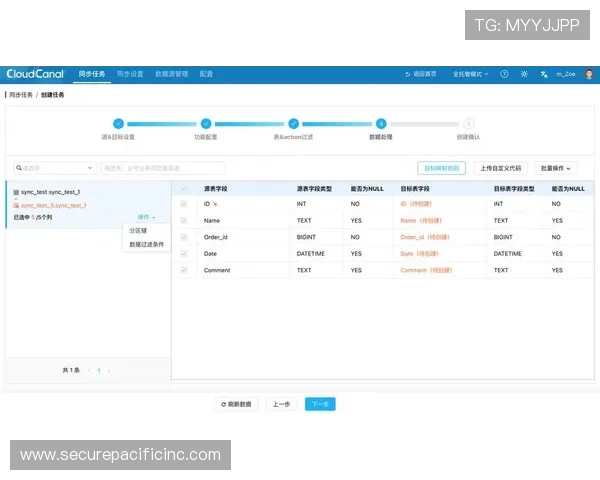Open the 全托管模式 mode dropdown
Screen dimensions: 600x480
pyautogui.click(x=469, y=74)
